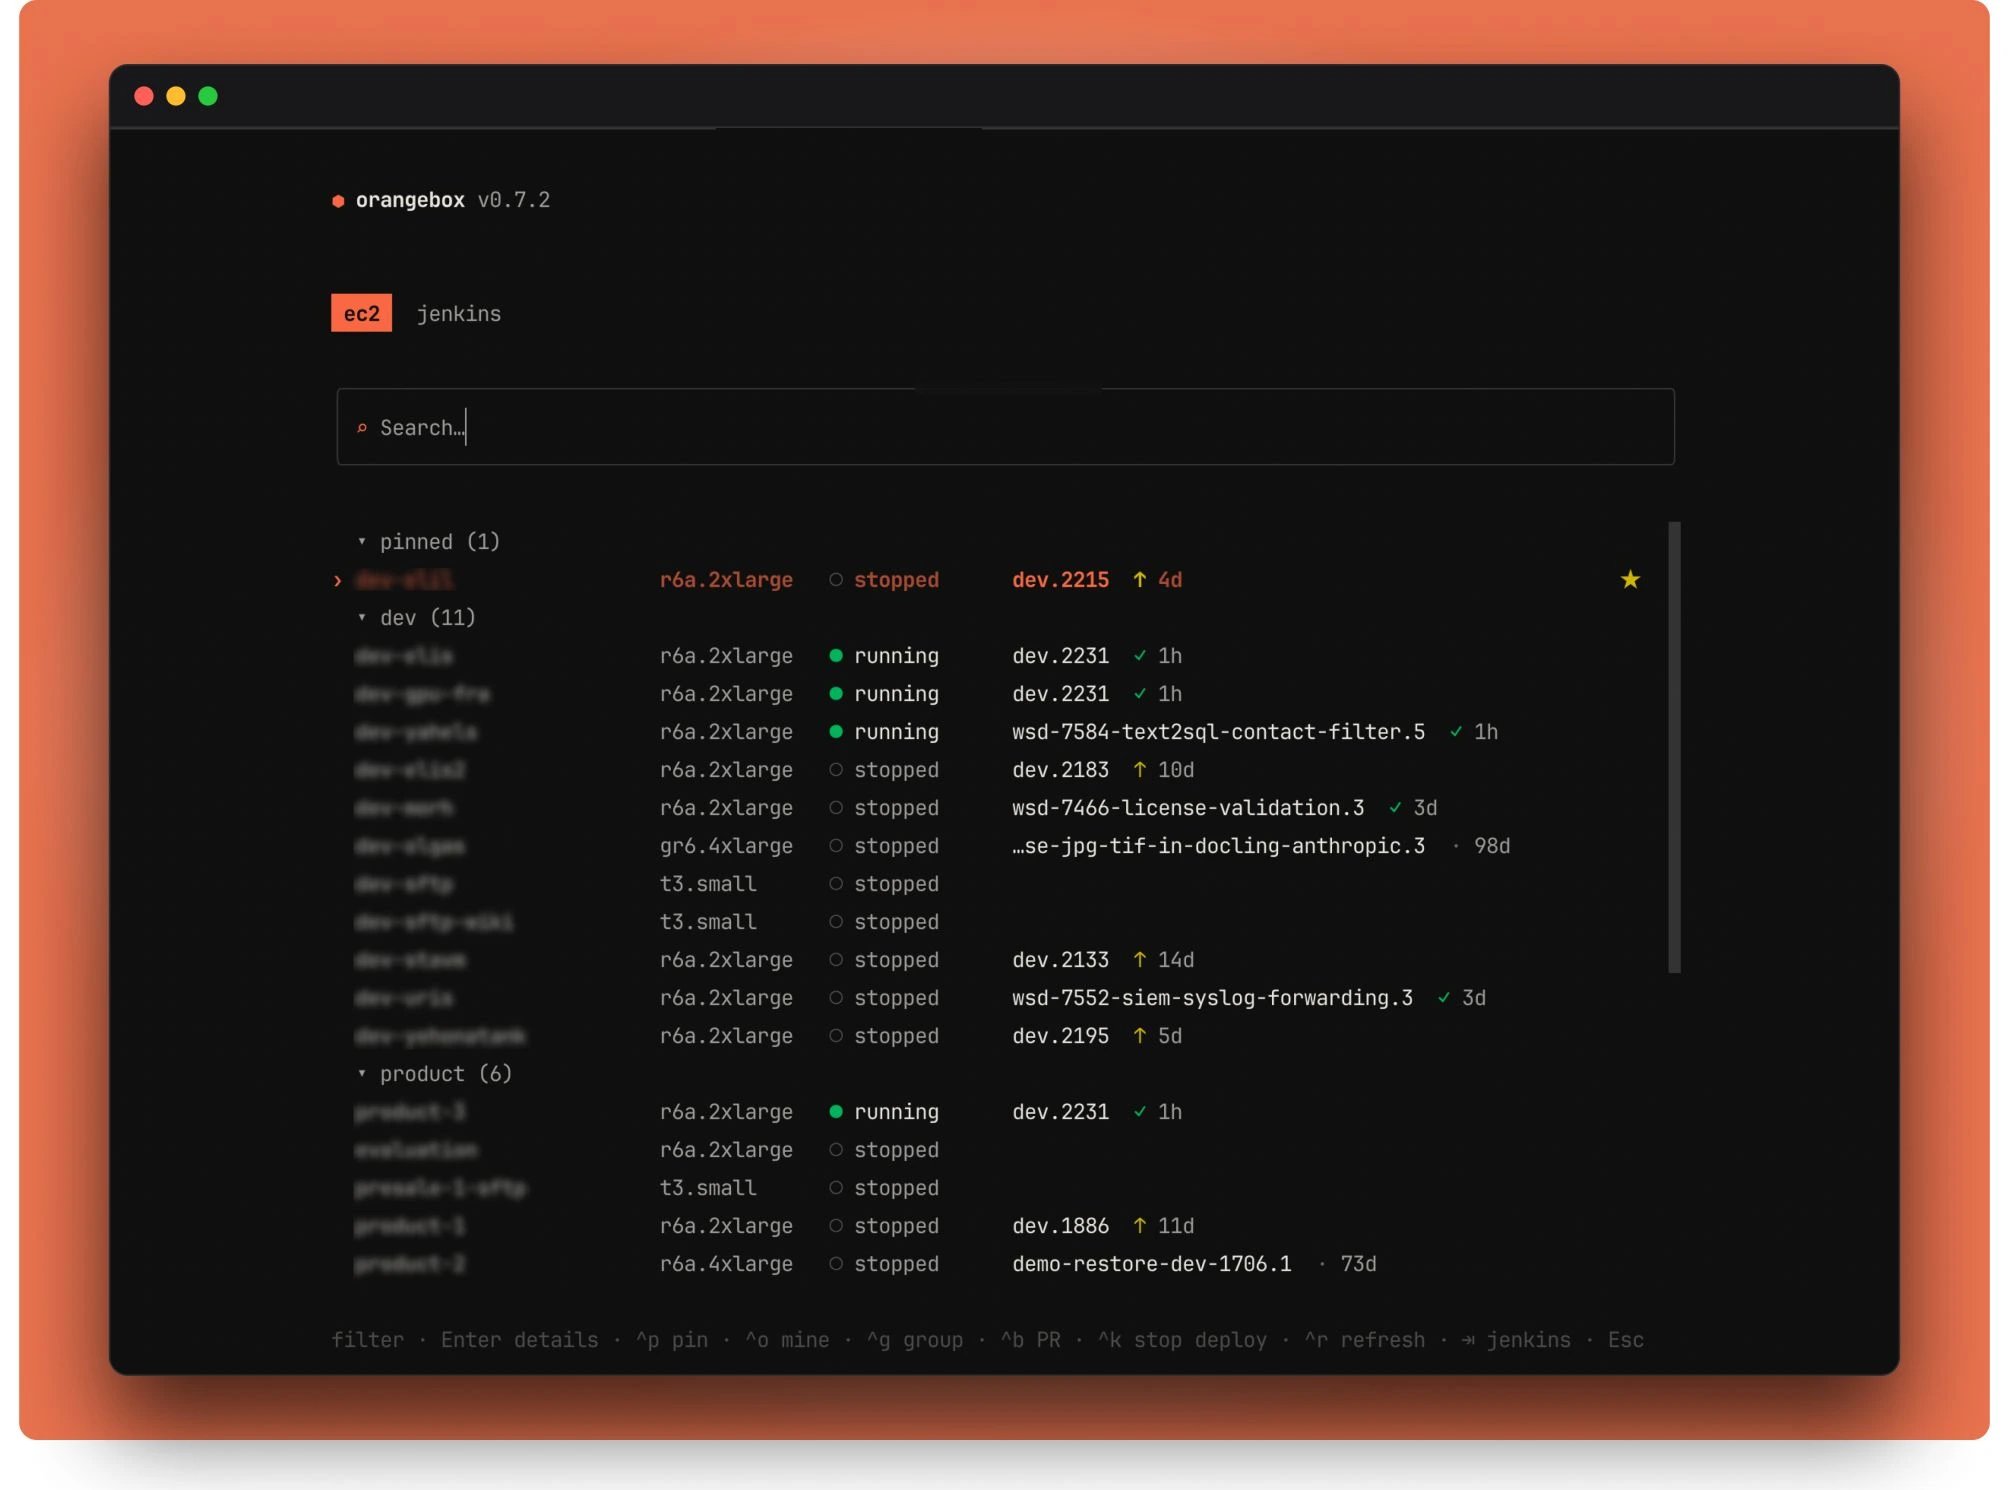Switch to the ec2 tab
This screenshot has width=2009, height=1490.
(x=361, y=313)
